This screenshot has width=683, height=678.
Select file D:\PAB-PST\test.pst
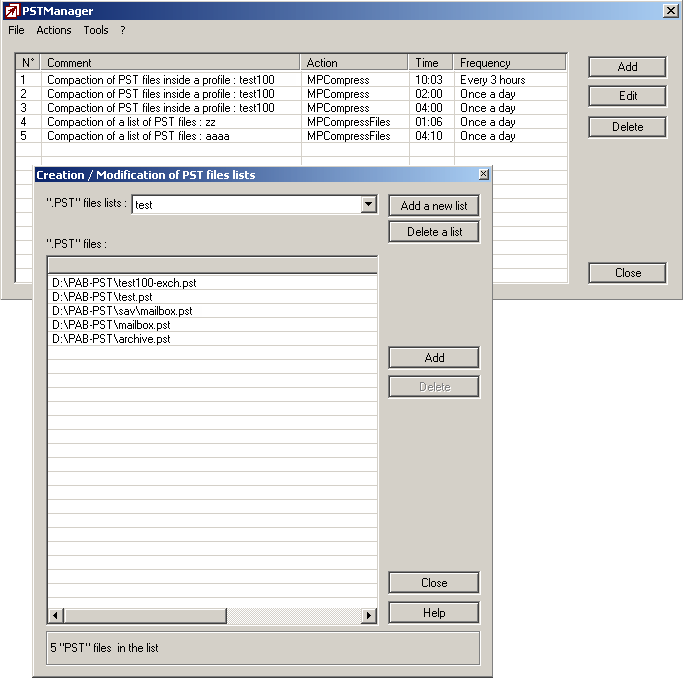[212, 297]
